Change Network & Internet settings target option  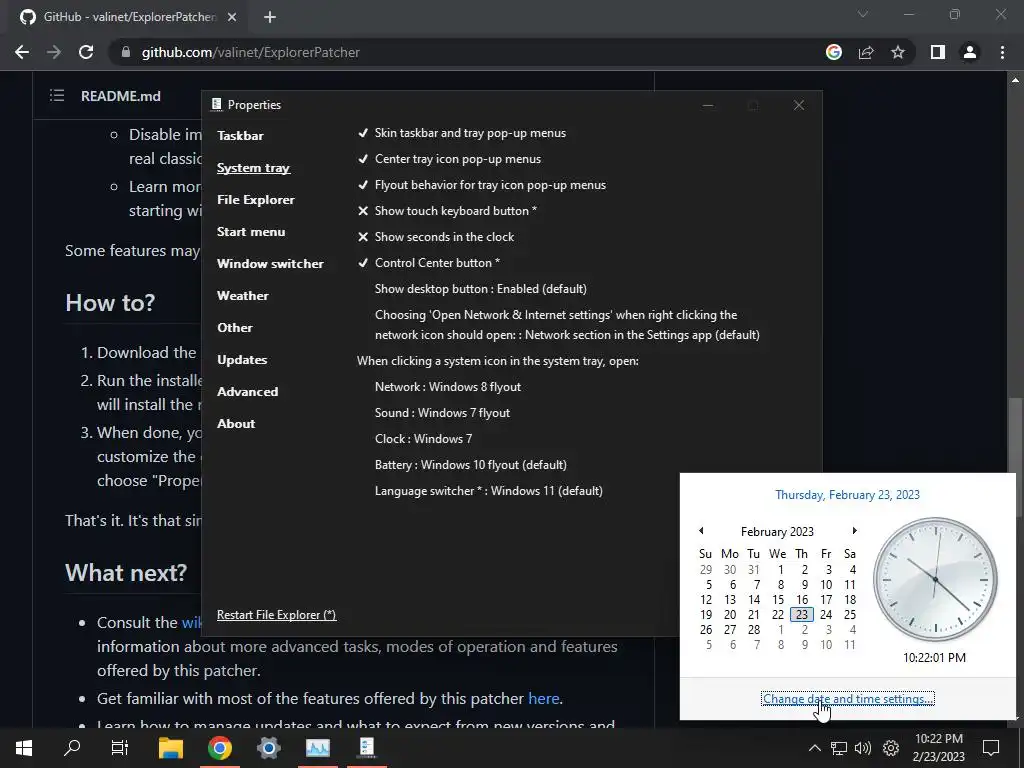coord(567,325)
